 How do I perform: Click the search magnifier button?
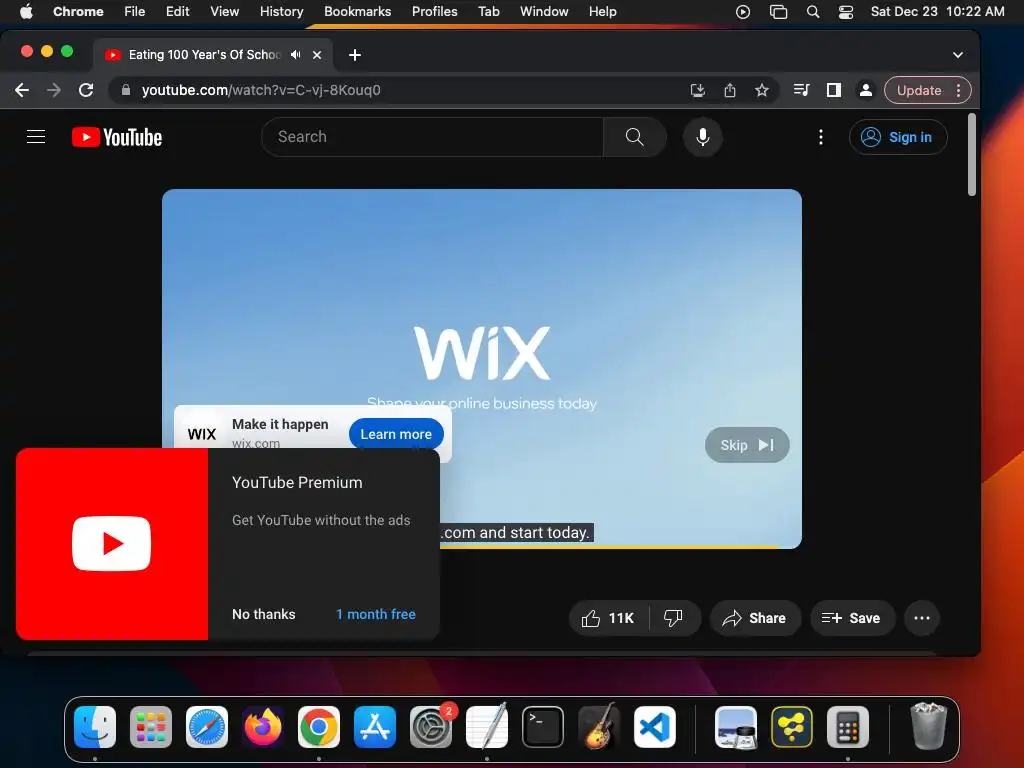(634, 136)
